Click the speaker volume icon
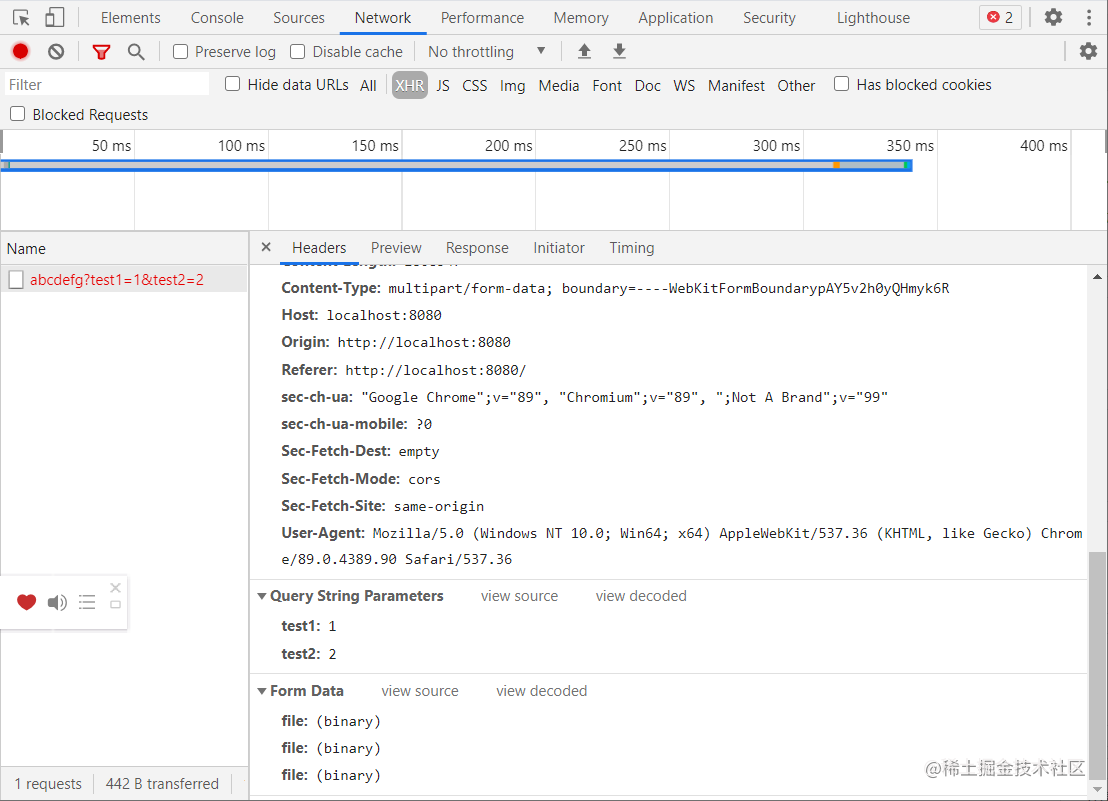This screenshot has height=801, width=1108. coord(57,603)
